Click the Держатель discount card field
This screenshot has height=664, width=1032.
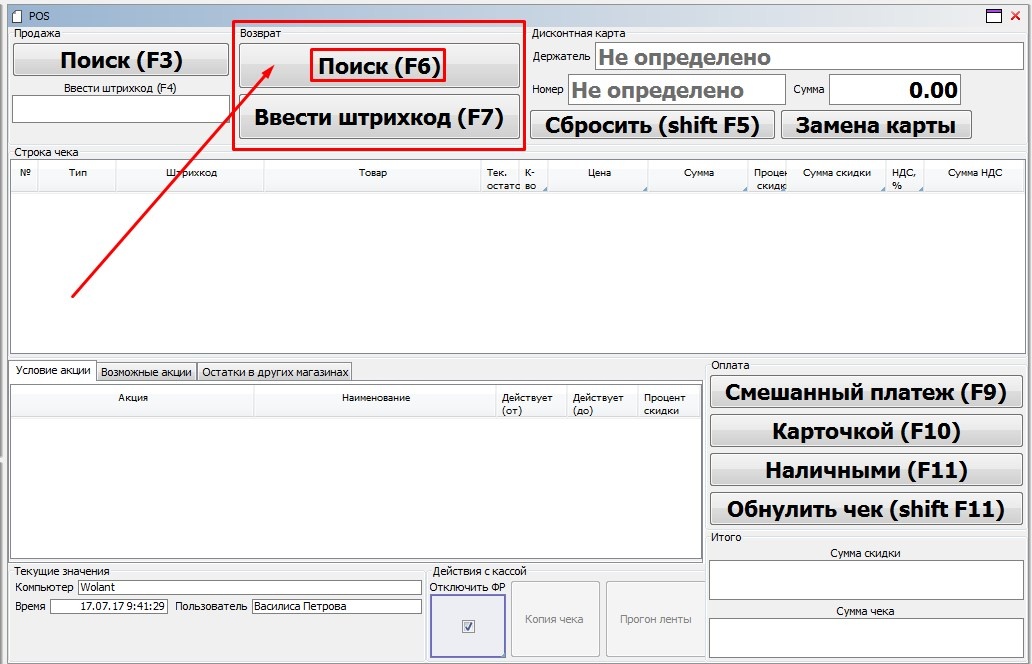click(x=808, y=57)
